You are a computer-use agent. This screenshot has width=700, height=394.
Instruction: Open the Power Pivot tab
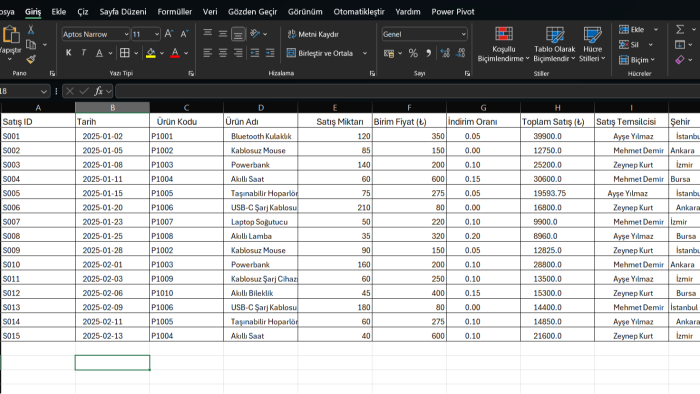(453, 12)
